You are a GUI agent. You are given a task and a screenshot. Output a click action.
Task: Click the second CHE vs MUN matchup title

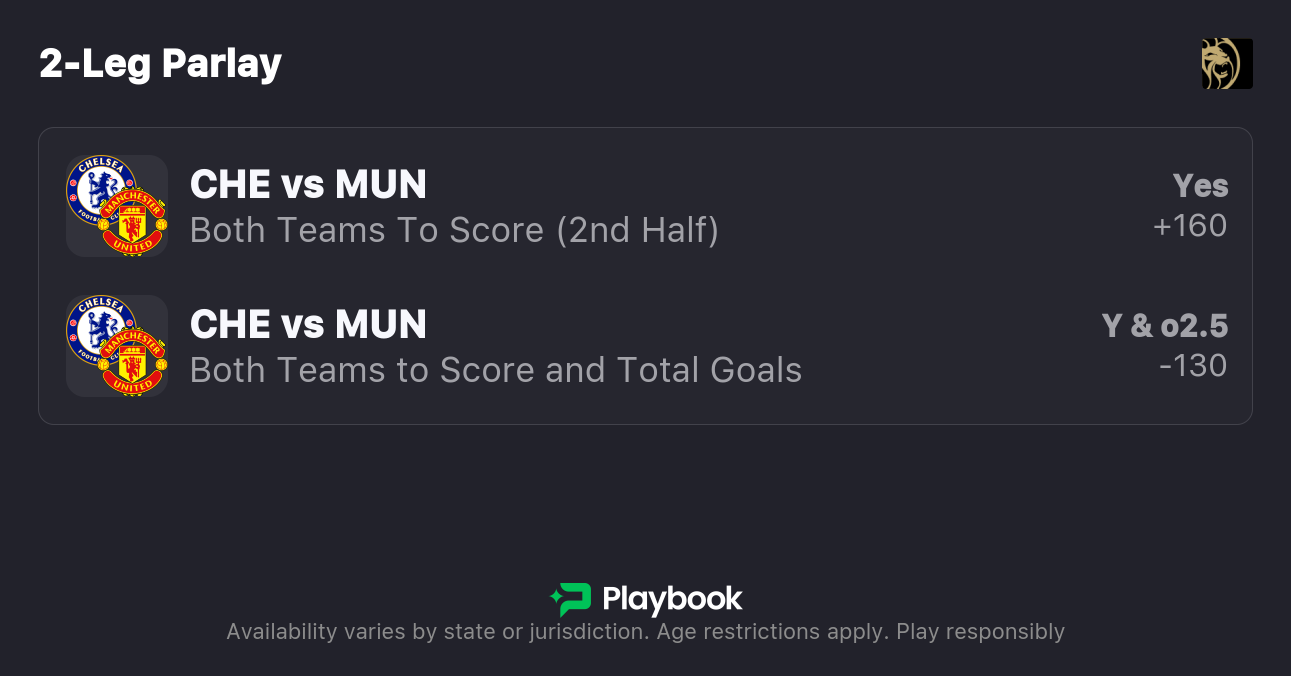point(308,325)
